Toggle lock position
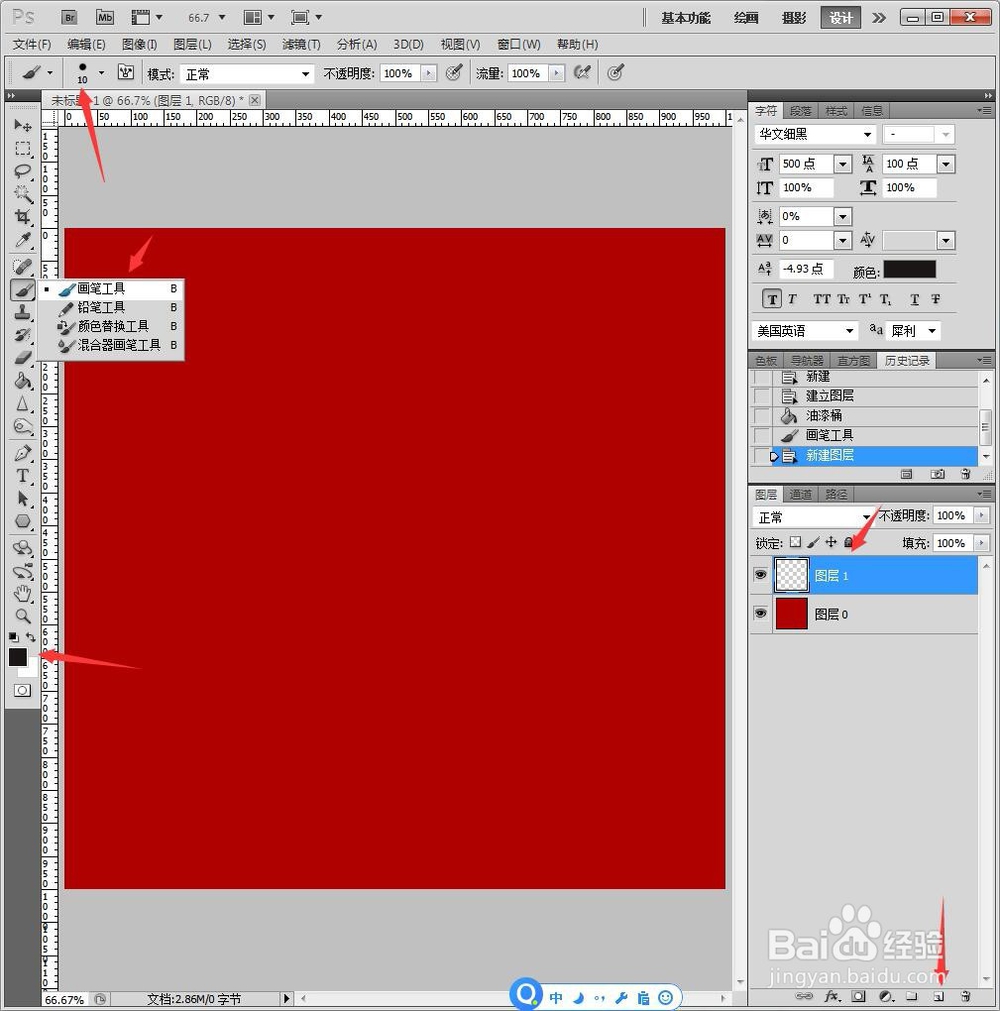Image resolution: width=1000 pixels, height=1011 pixels. tap(832, 542)
